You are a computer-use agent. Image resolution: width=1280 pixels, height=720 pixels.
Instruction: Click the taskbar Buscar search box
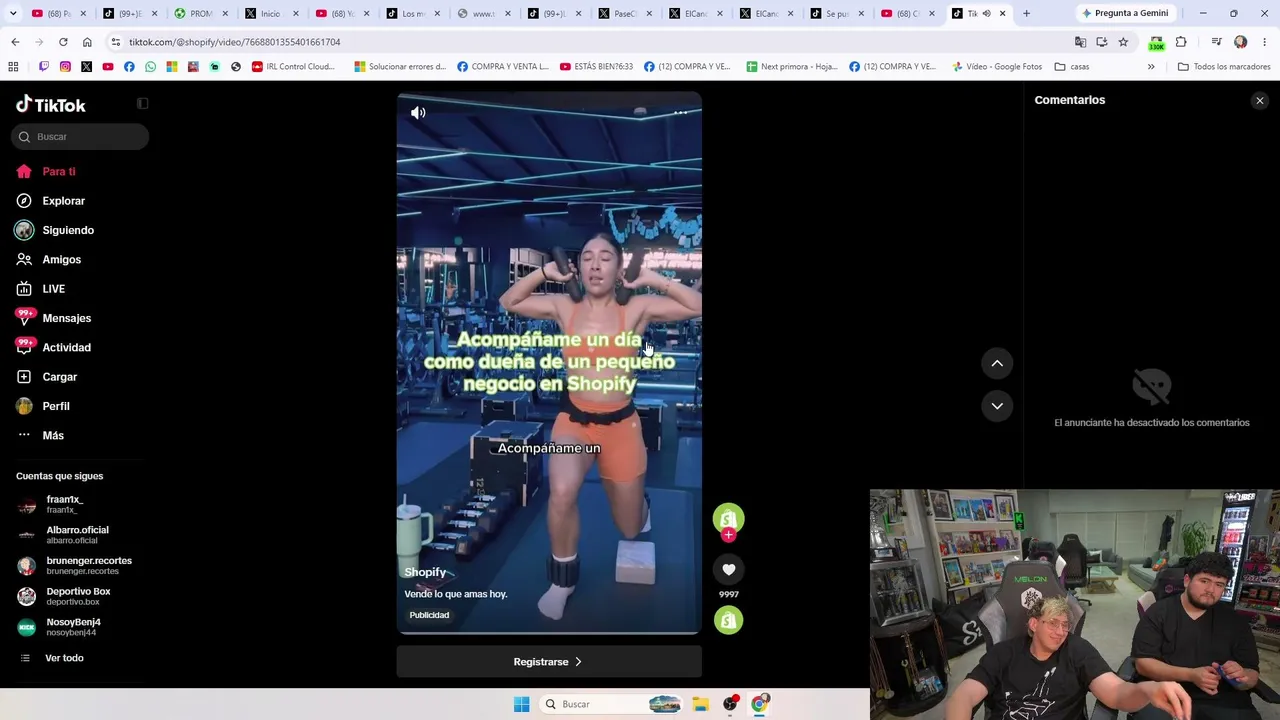tap(612, 704)
